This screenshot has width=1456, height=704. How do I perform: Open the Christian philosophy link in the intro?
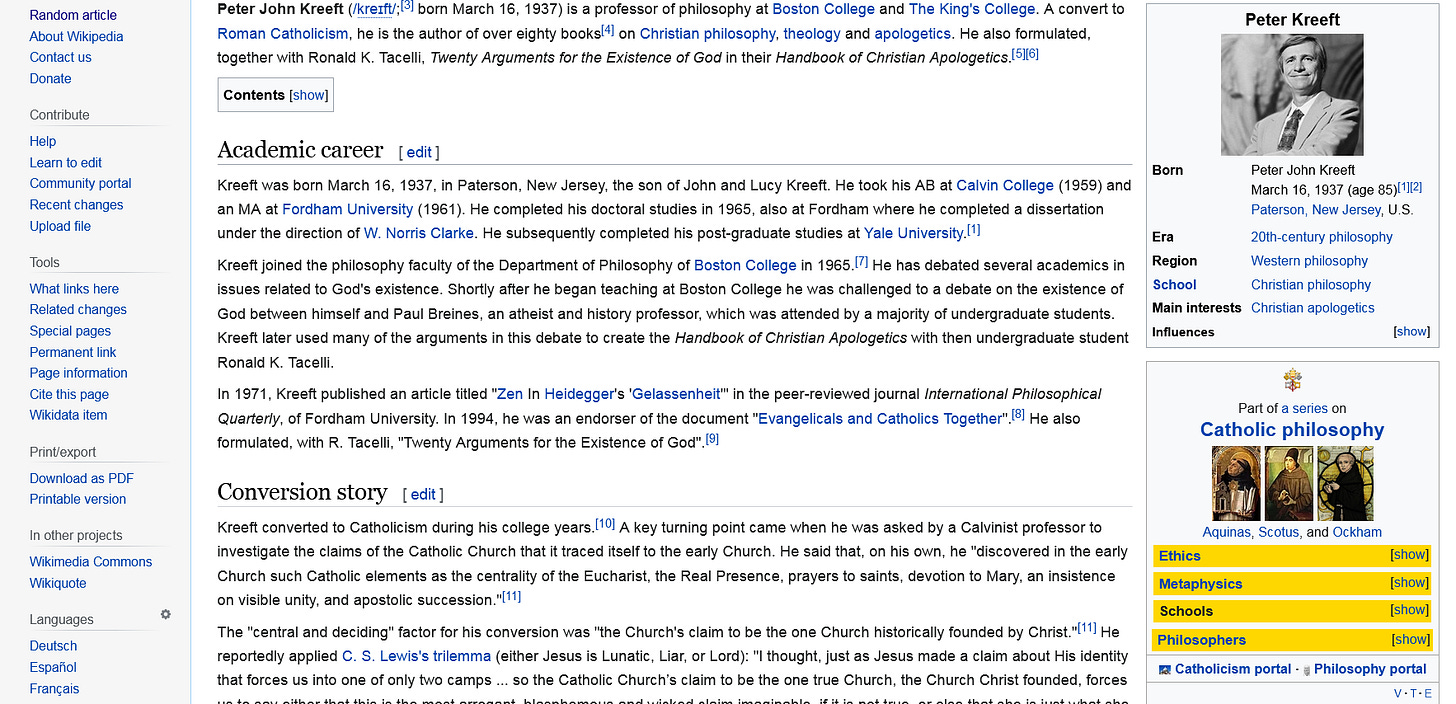pyautogui.click(x=707, y=33)
